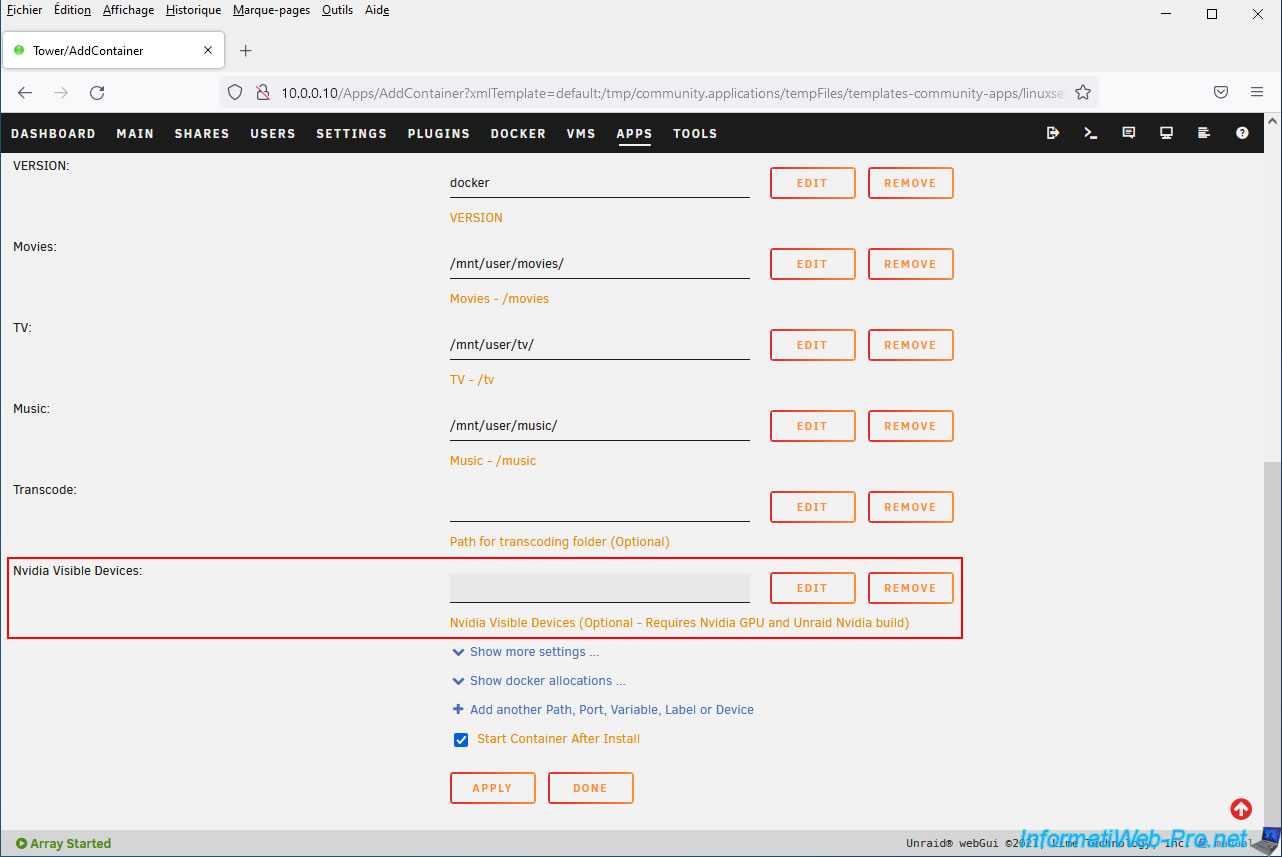Open the terminal icon in header
This screenshot has width=1282, height=857.
pyautogui.click(x=1091, y=133)
